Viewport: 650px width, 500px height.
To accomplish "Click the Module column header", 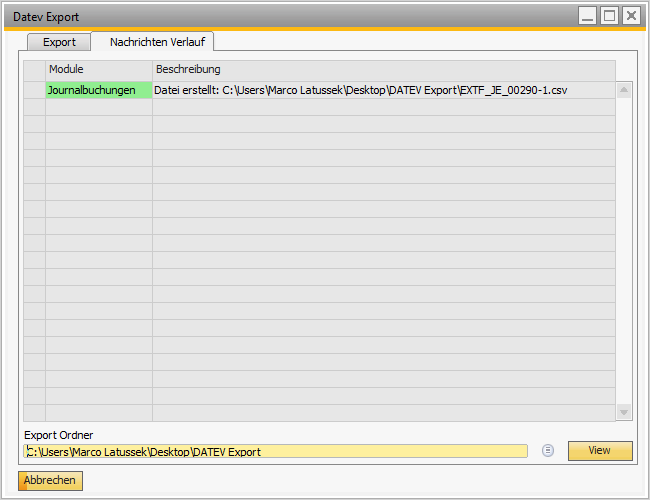I will point(99,70).
